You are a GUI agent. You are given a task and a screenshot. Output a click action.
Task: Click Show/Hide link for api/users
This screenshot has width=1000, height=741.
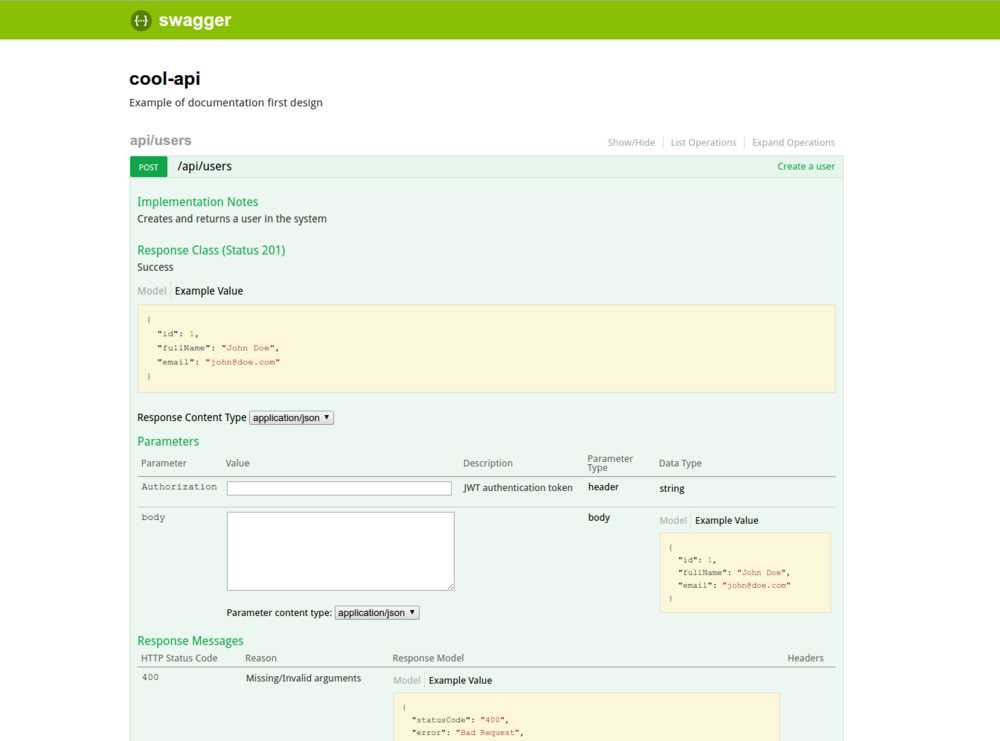coord(631,142)
